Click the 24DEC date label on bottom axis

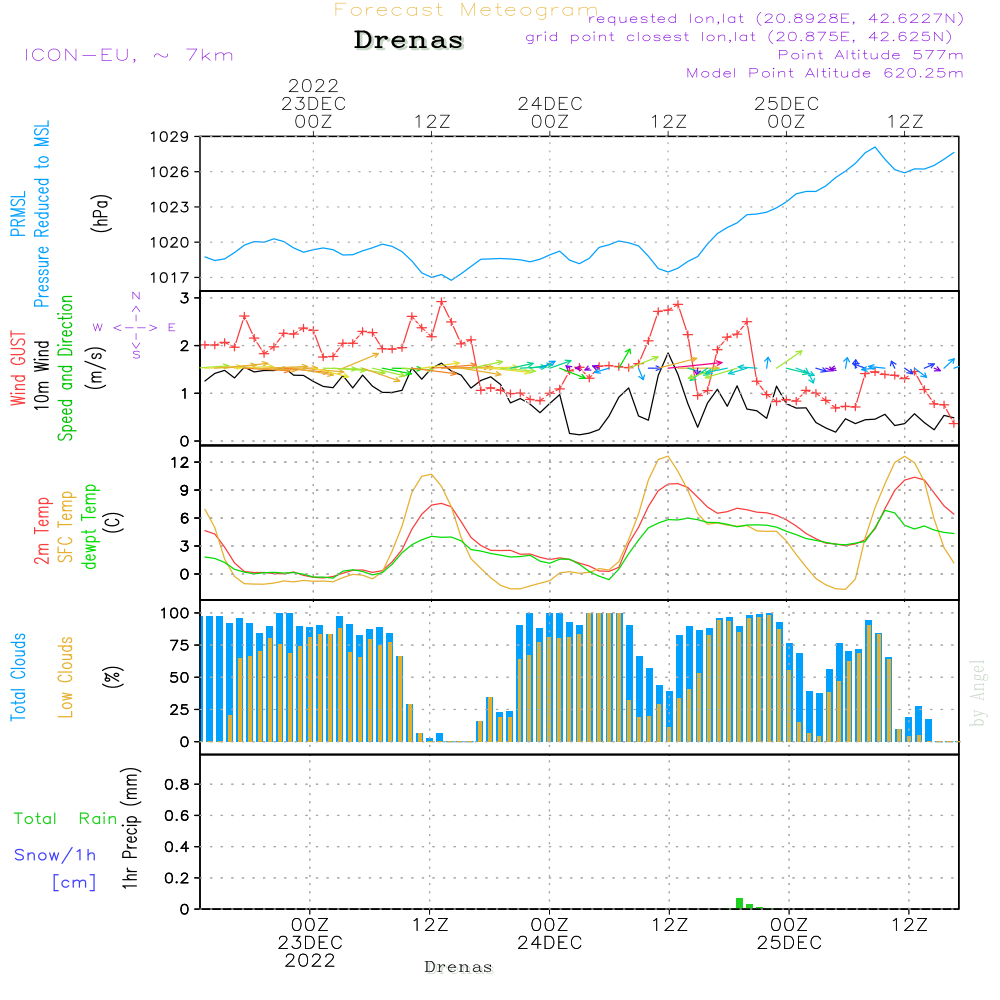[549, 943]
